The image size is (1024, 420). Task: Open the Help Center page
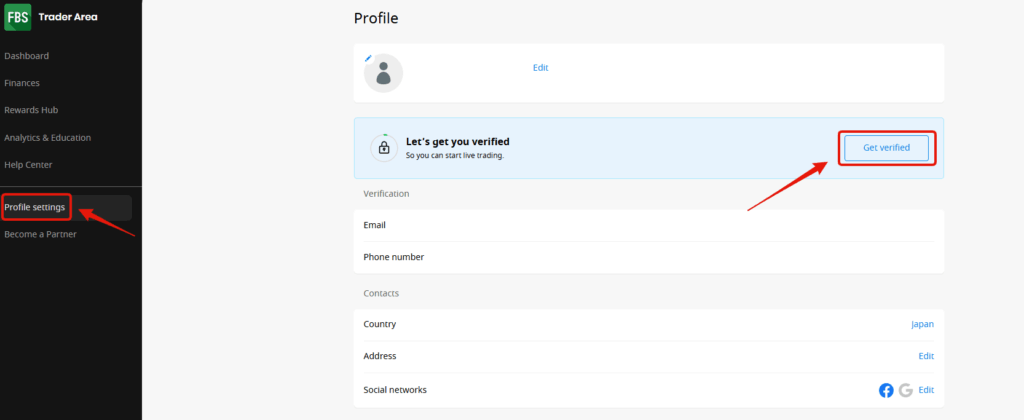[28, 164]
